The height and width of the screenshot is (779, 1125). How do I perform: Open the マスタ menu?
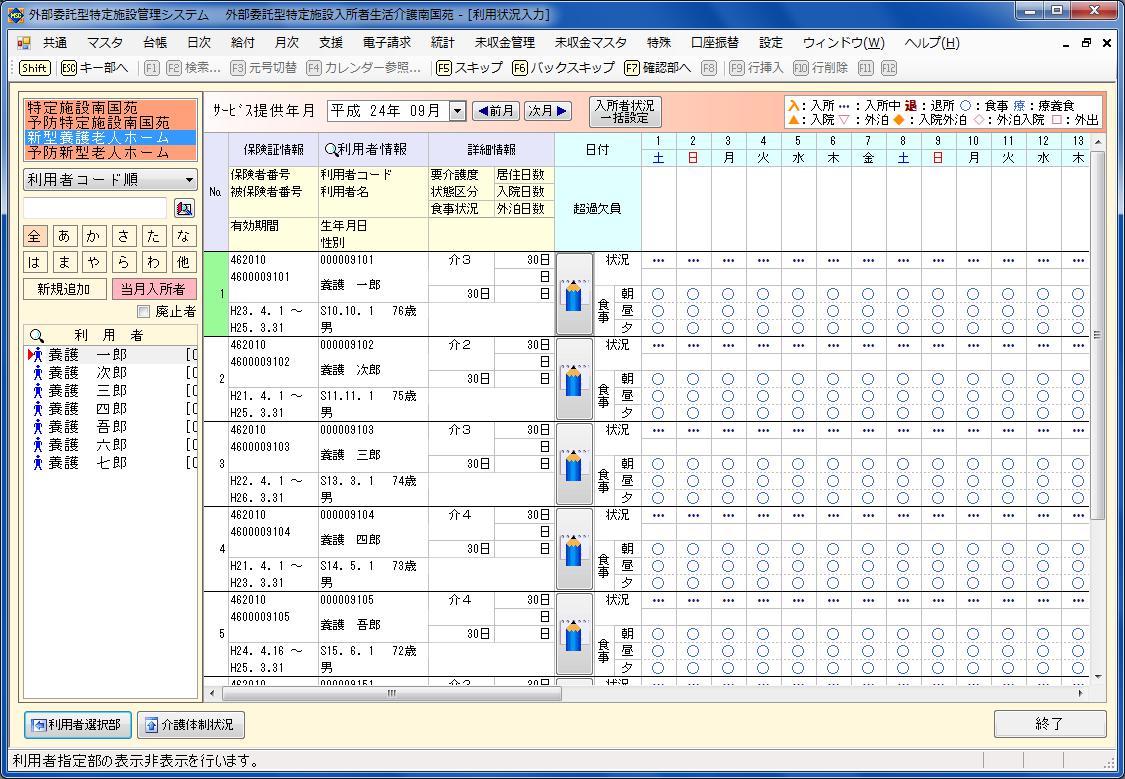point(104,43)
